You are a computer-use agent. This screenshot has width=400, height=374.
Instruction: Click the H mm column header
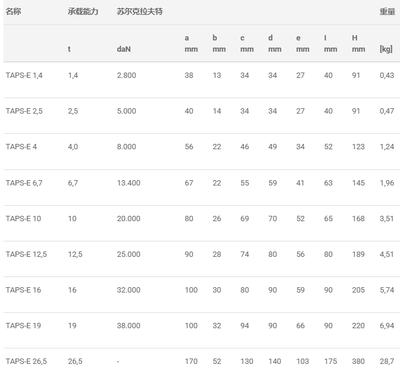pos(358,43)
